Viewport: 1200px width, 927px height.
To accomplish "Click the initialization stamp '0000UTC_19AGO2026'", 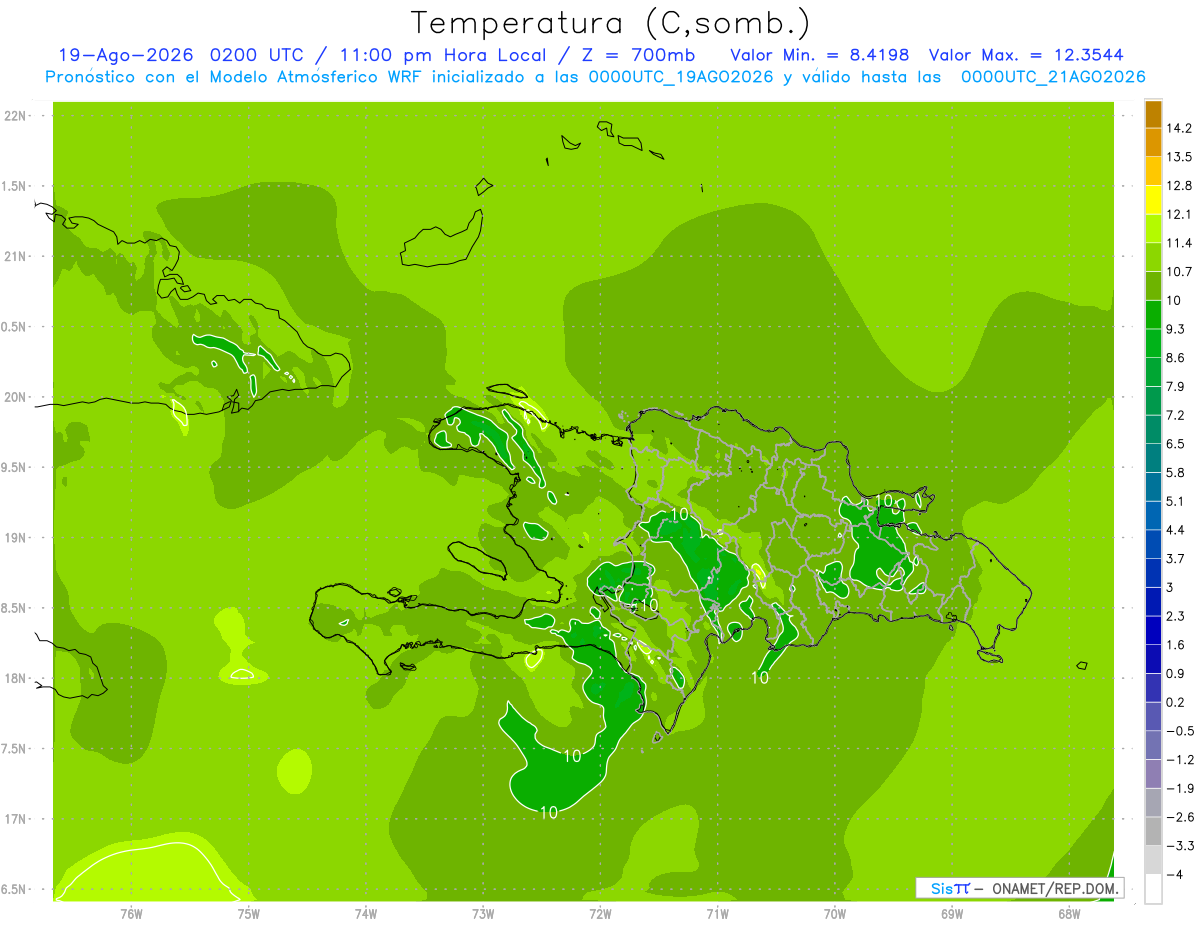I will tap(681, 77).
